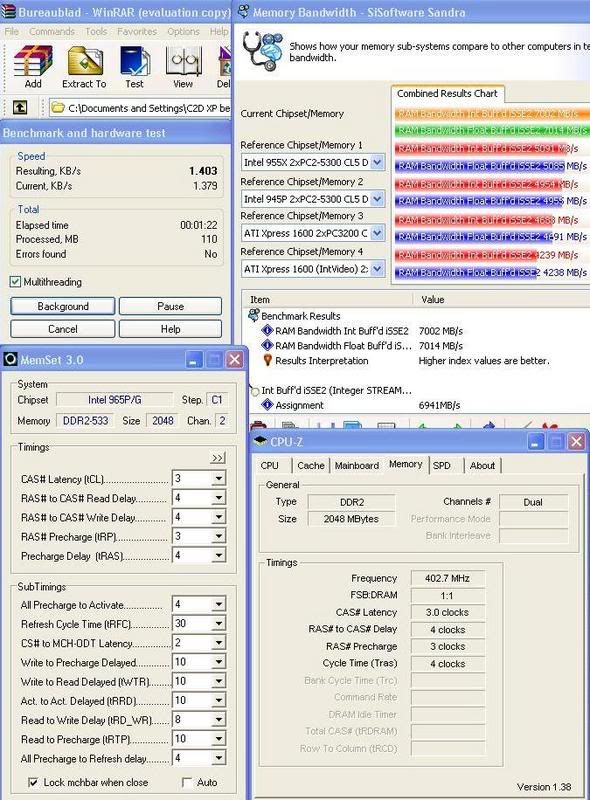Click the View file icon
Image resolution: width=590 pixels, height=800 pixels.
(183, 61)
